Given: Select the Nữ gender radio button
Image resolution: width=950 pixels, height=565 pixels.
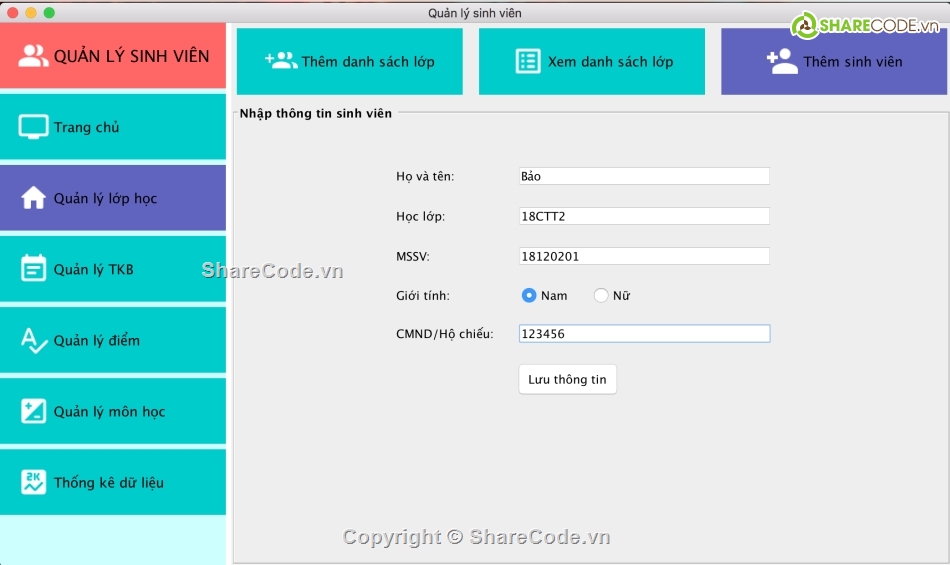Looking at the screenshot, I should tap(601, 295).
